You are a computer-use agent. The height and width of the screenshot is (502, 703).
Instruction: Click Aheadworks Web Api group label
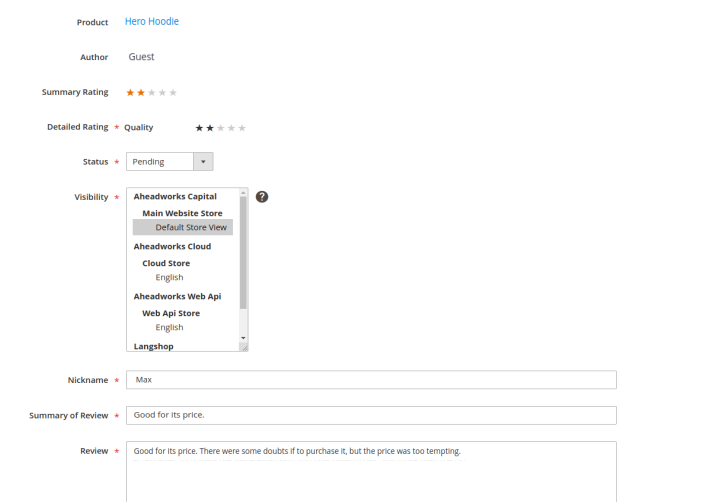pos(177,296)
